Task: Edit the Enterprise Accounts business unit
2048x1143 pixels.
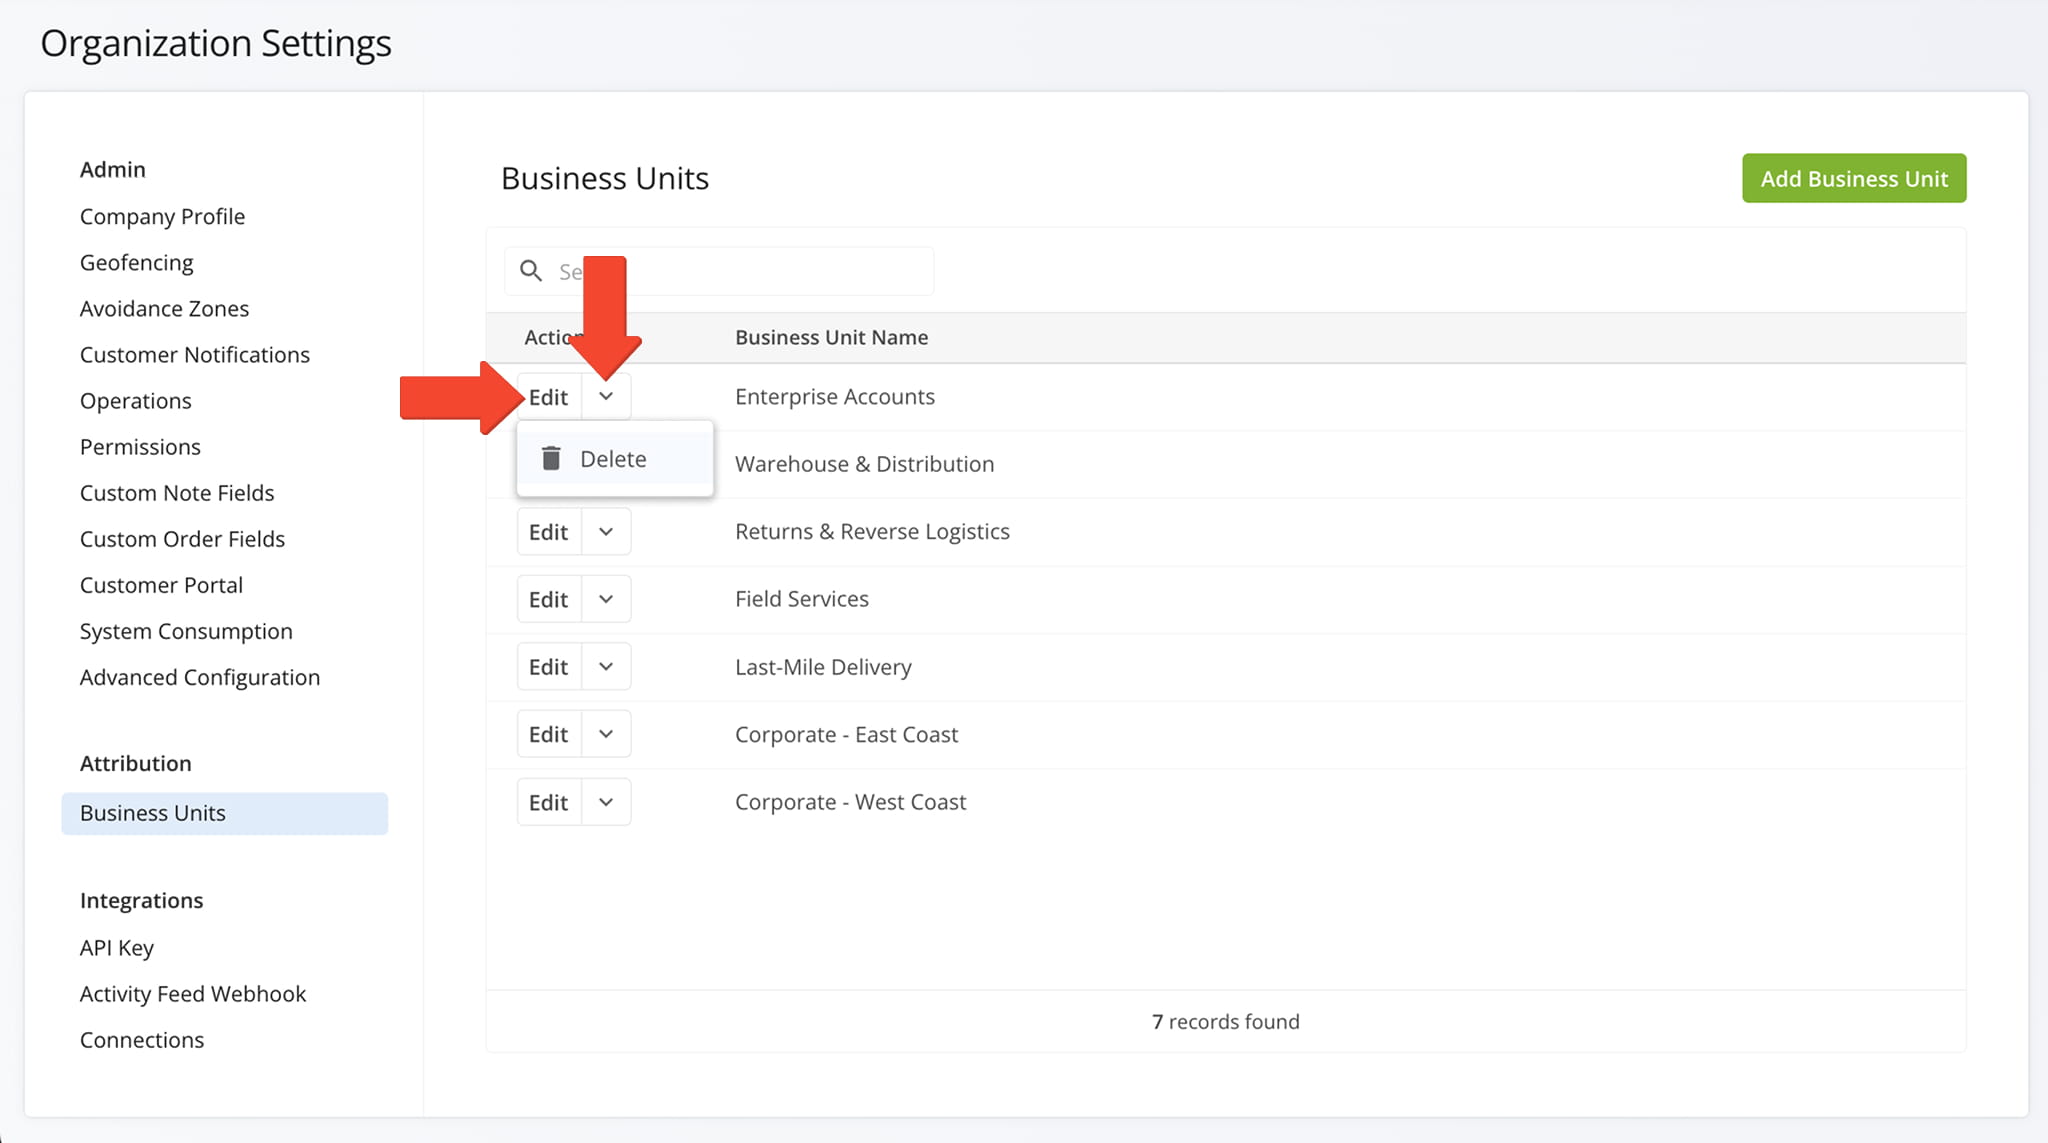Action: pos(548,397)
